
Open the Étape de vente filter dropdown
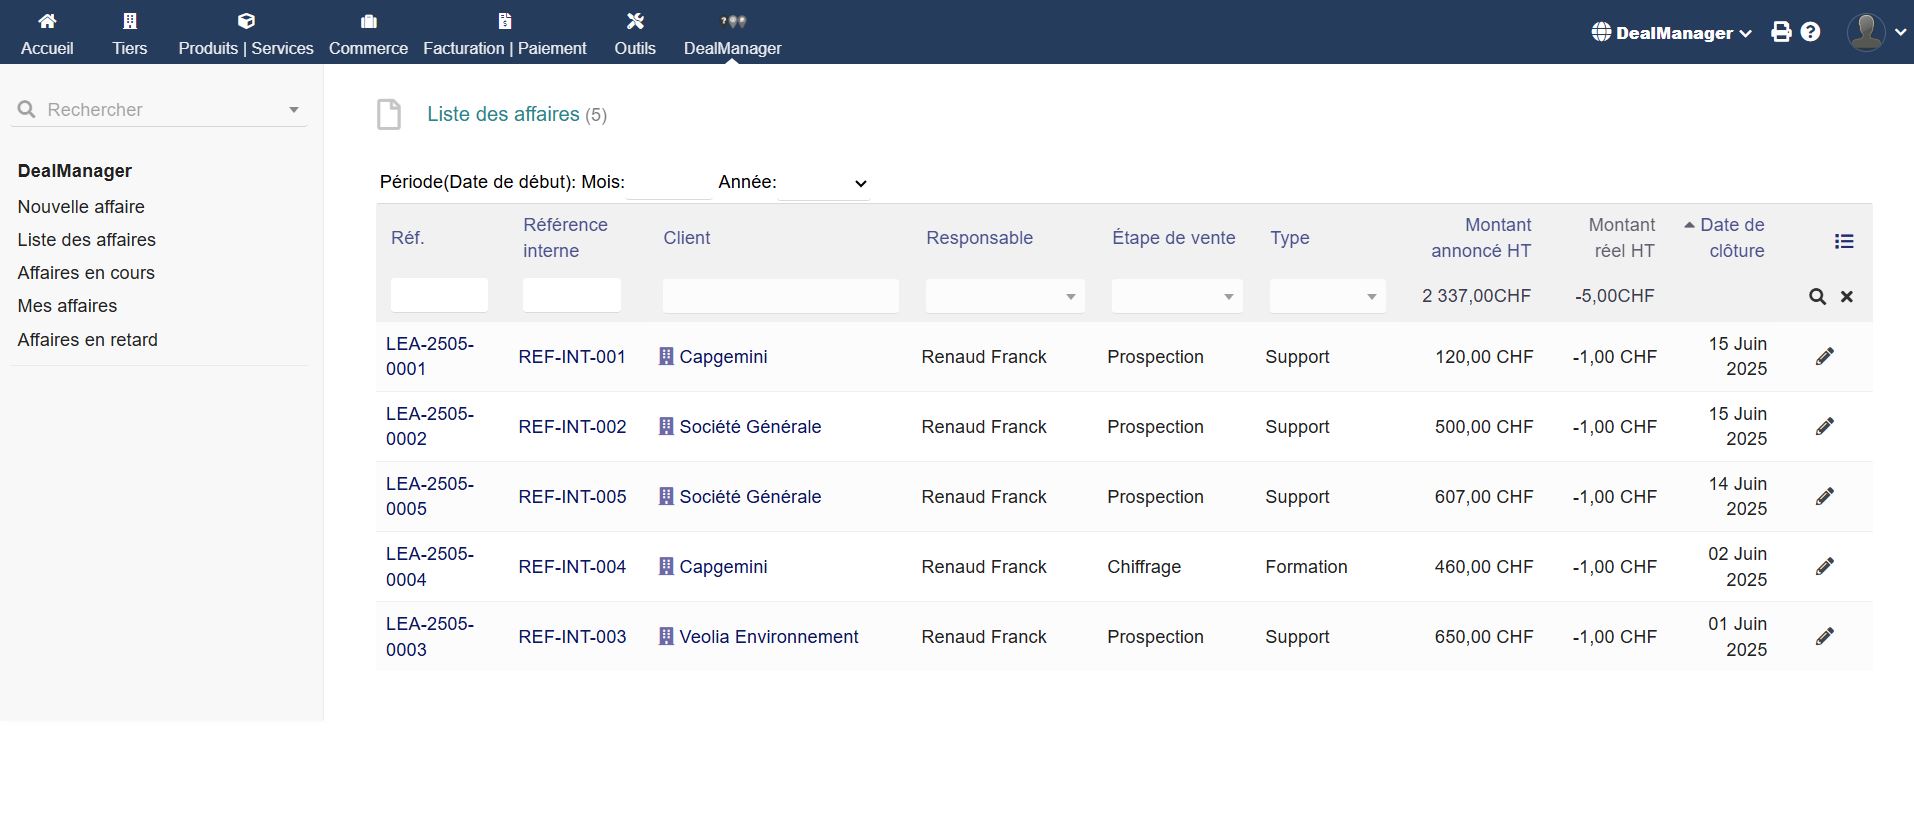click(x=1176, y=296)
